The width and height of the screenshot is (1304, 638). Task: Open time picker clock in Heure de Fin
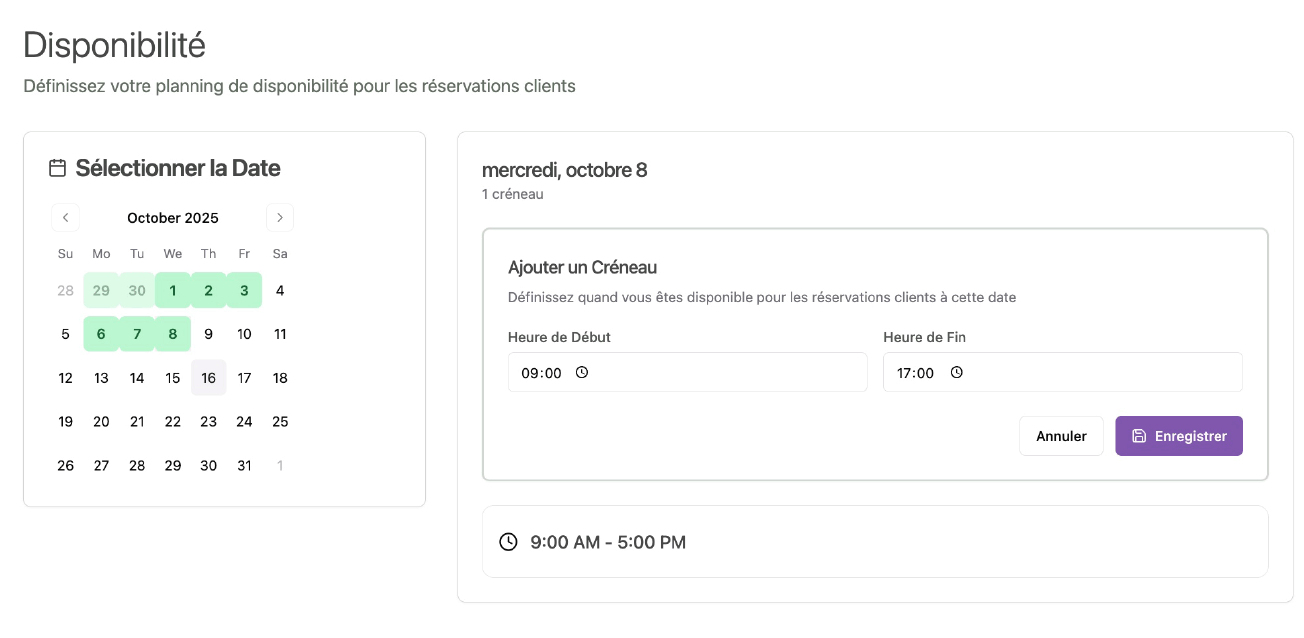[x=956, y=372]
